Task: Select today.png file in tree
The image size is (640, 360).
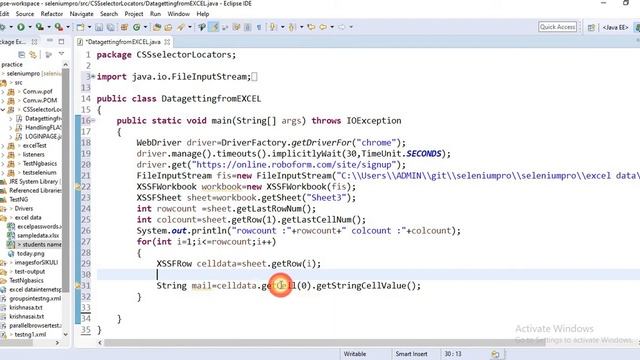Action: [x=30, y=253]
